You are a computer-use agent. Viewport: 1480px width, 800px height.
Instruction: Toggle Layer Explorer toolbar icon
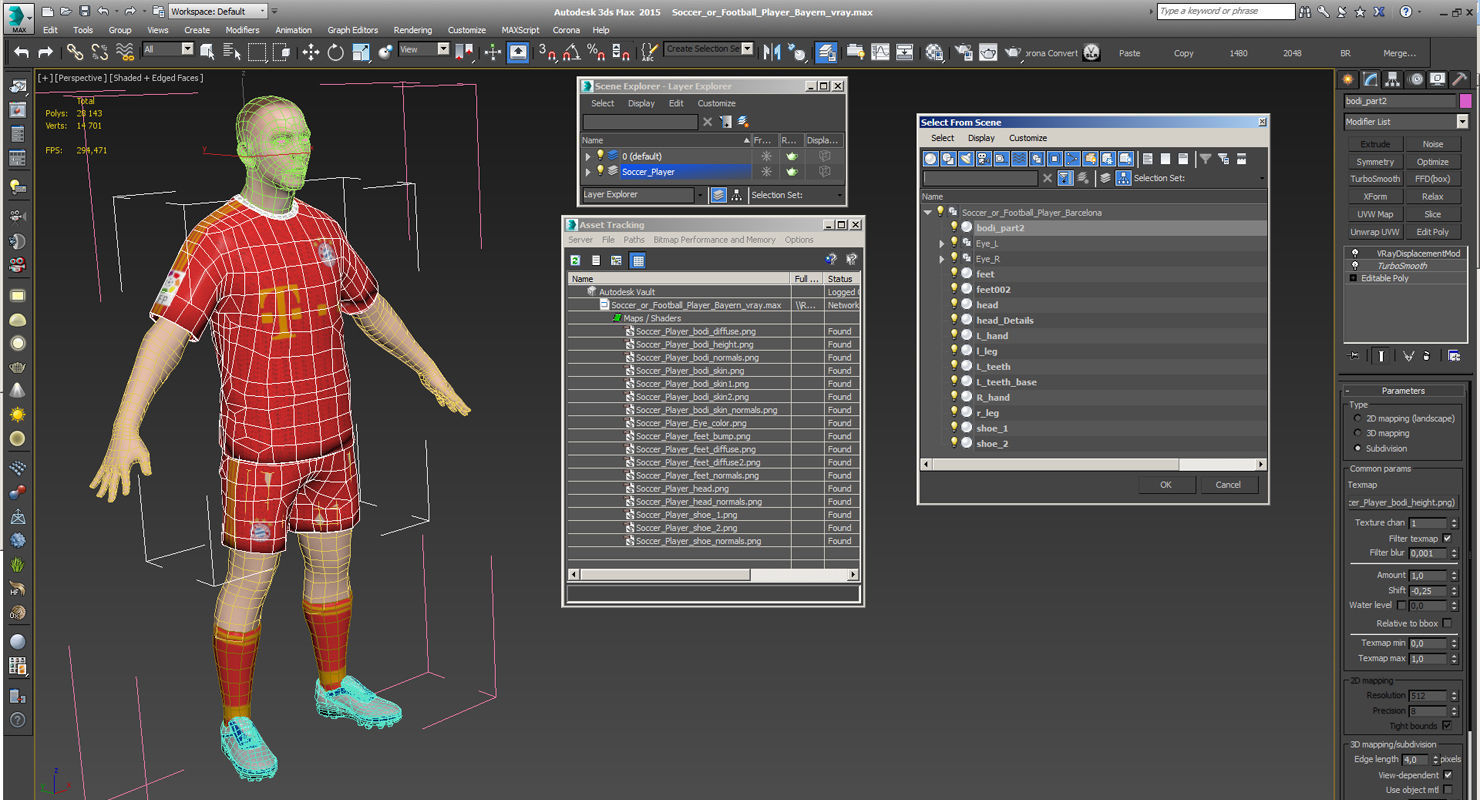click(826, 52)
